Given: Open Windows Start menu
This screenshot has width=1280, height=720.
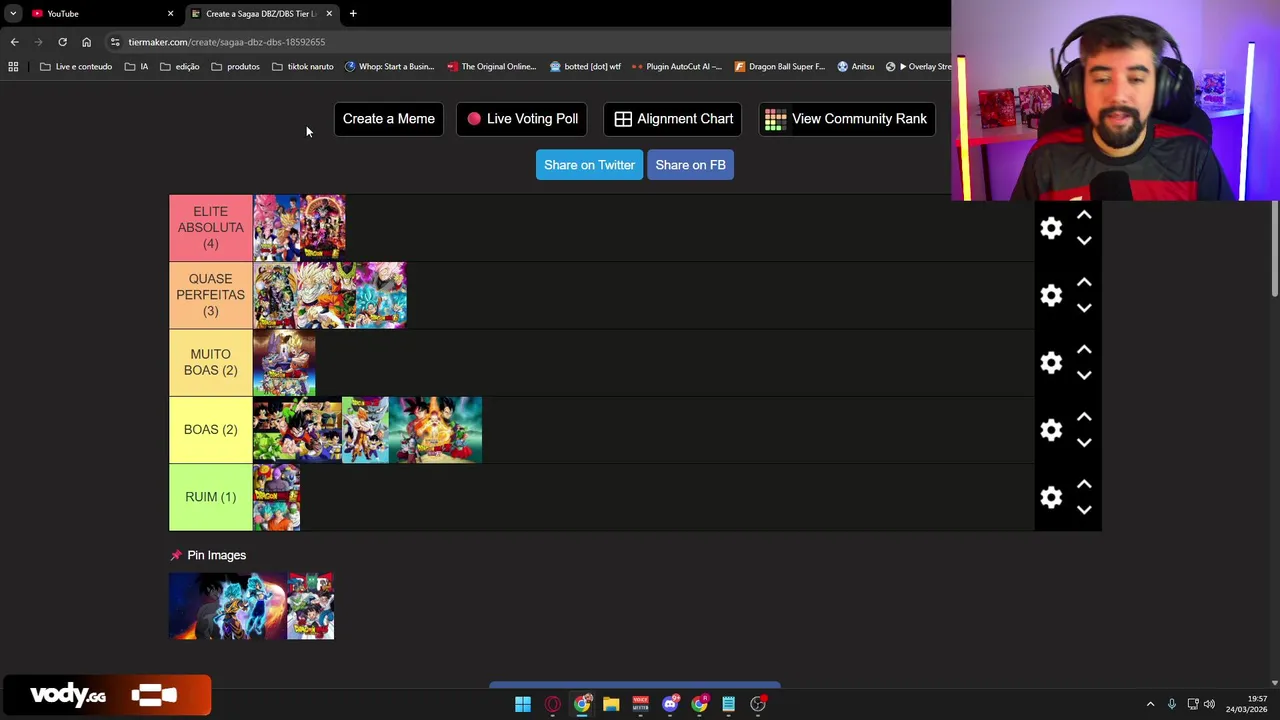Looking at the screenshot, I should [x=522, y=704].
